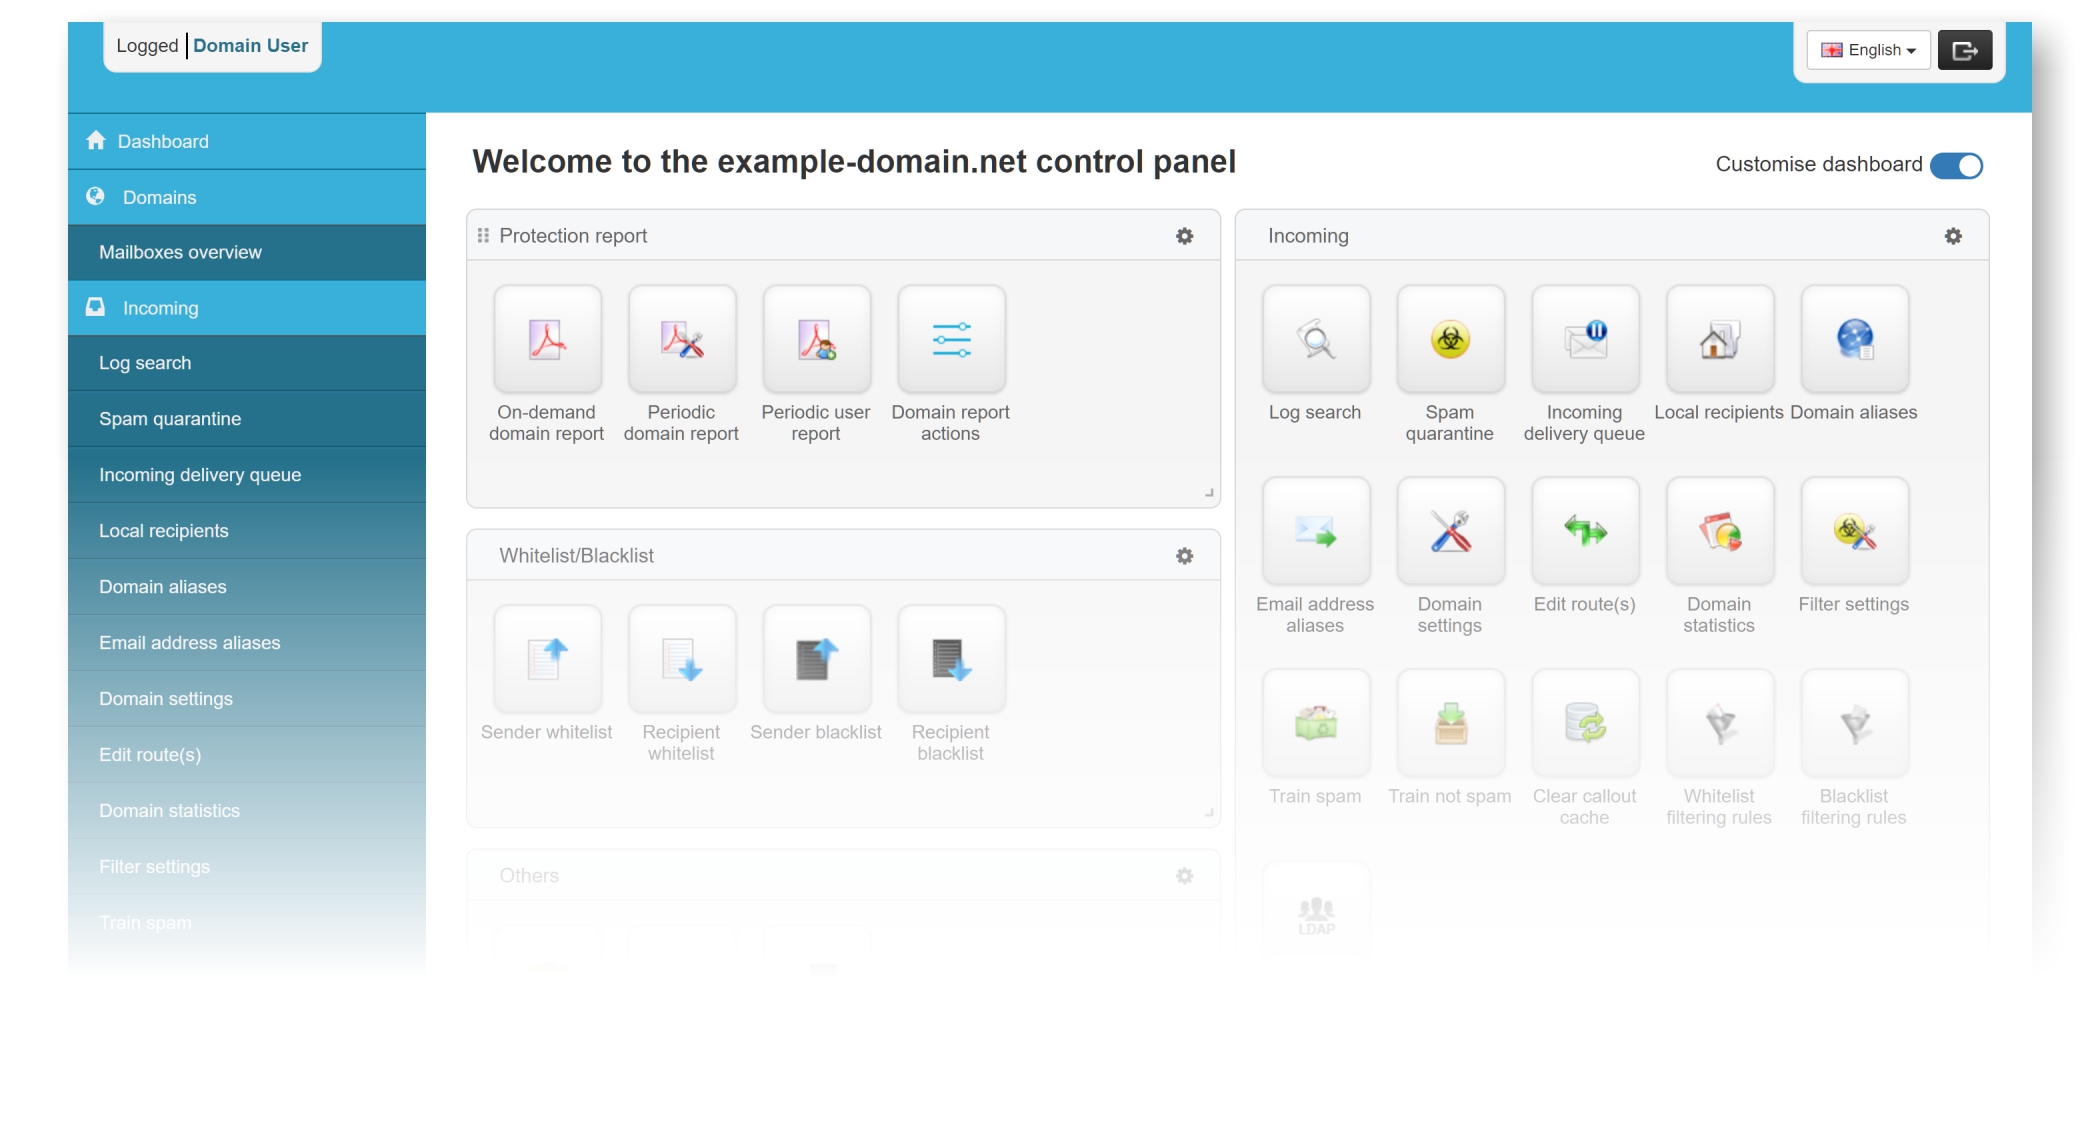Collapse the Incoming section in sidebar
The image size is (2095, 1130).
[x=160, y=309]
